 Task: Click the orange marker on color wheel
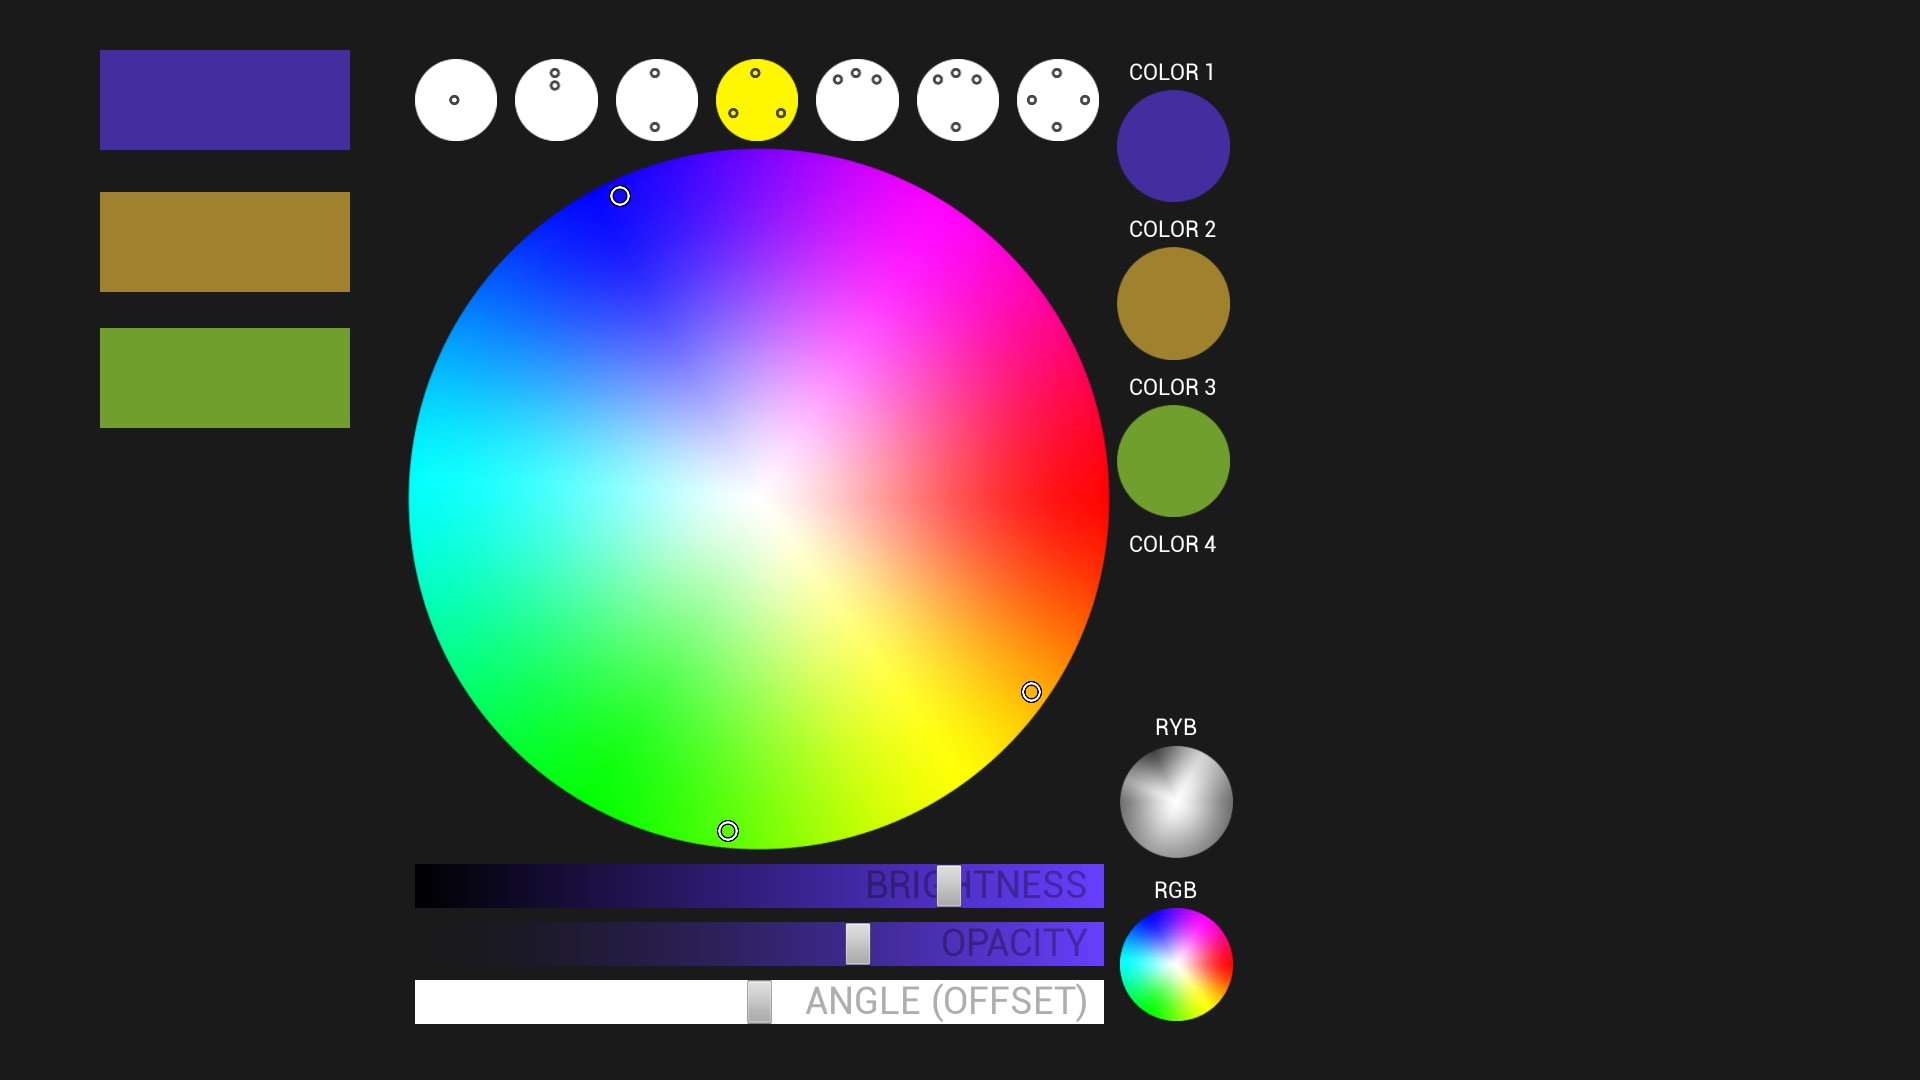coord(1031,692)
